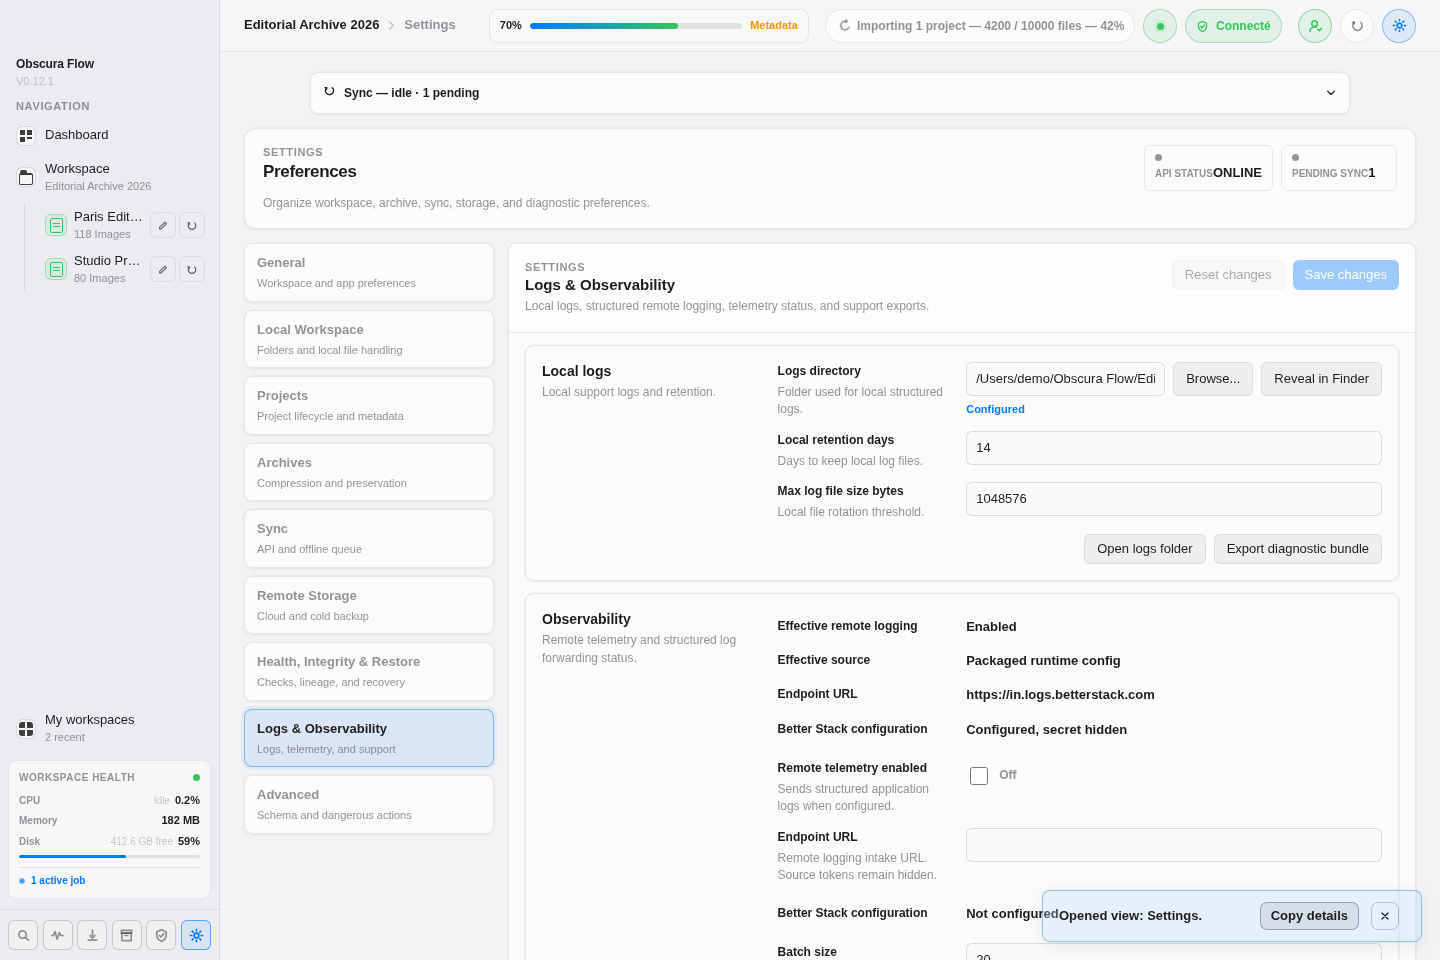Open the Advanced settings section
The image size is (1440, 960).
pyautogui.click(x=369, y=804)
